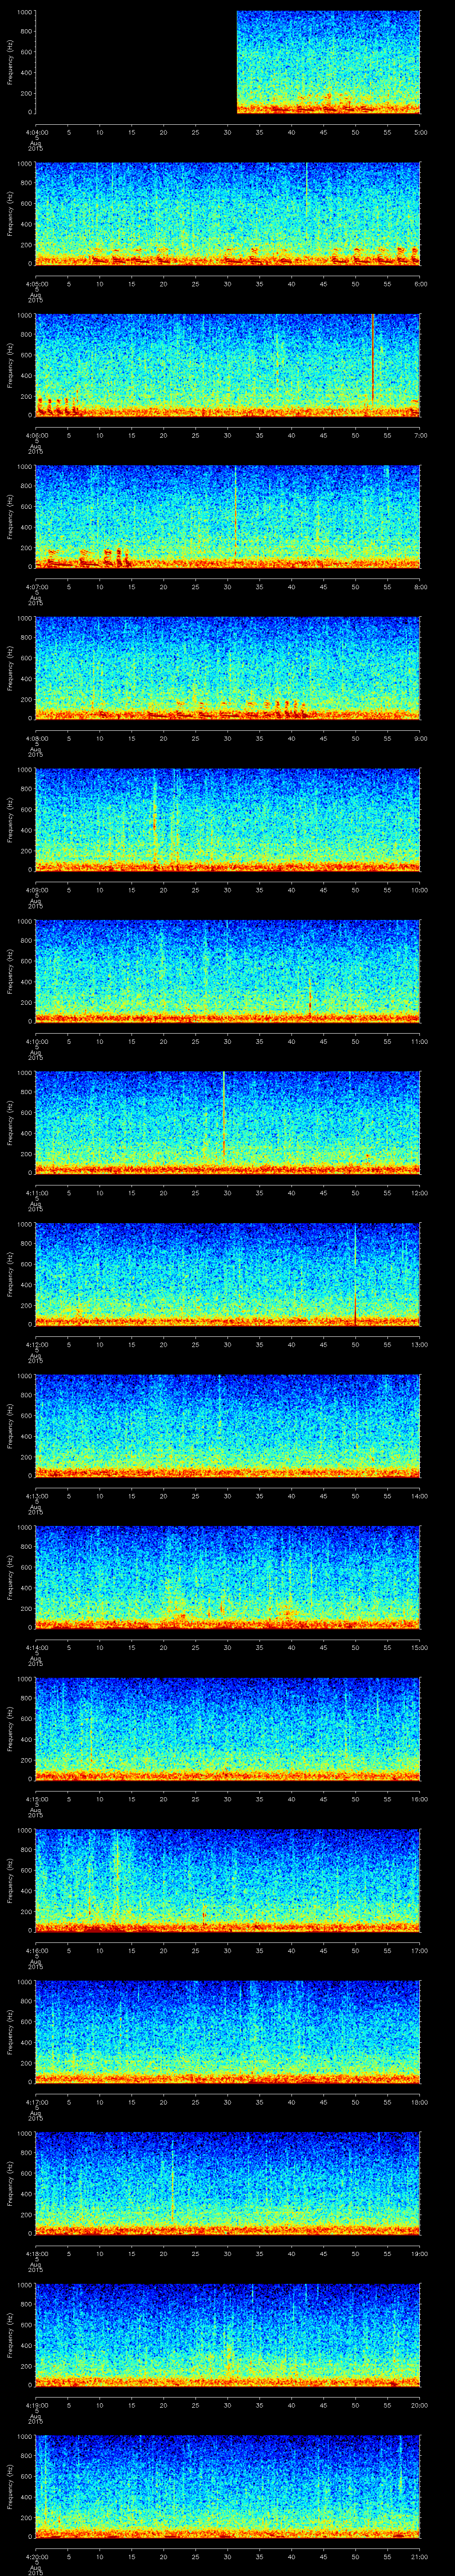This screenshot has height=2576, width=455.
Task: Click the "4:12:00" start time label
Action: 36,1343
